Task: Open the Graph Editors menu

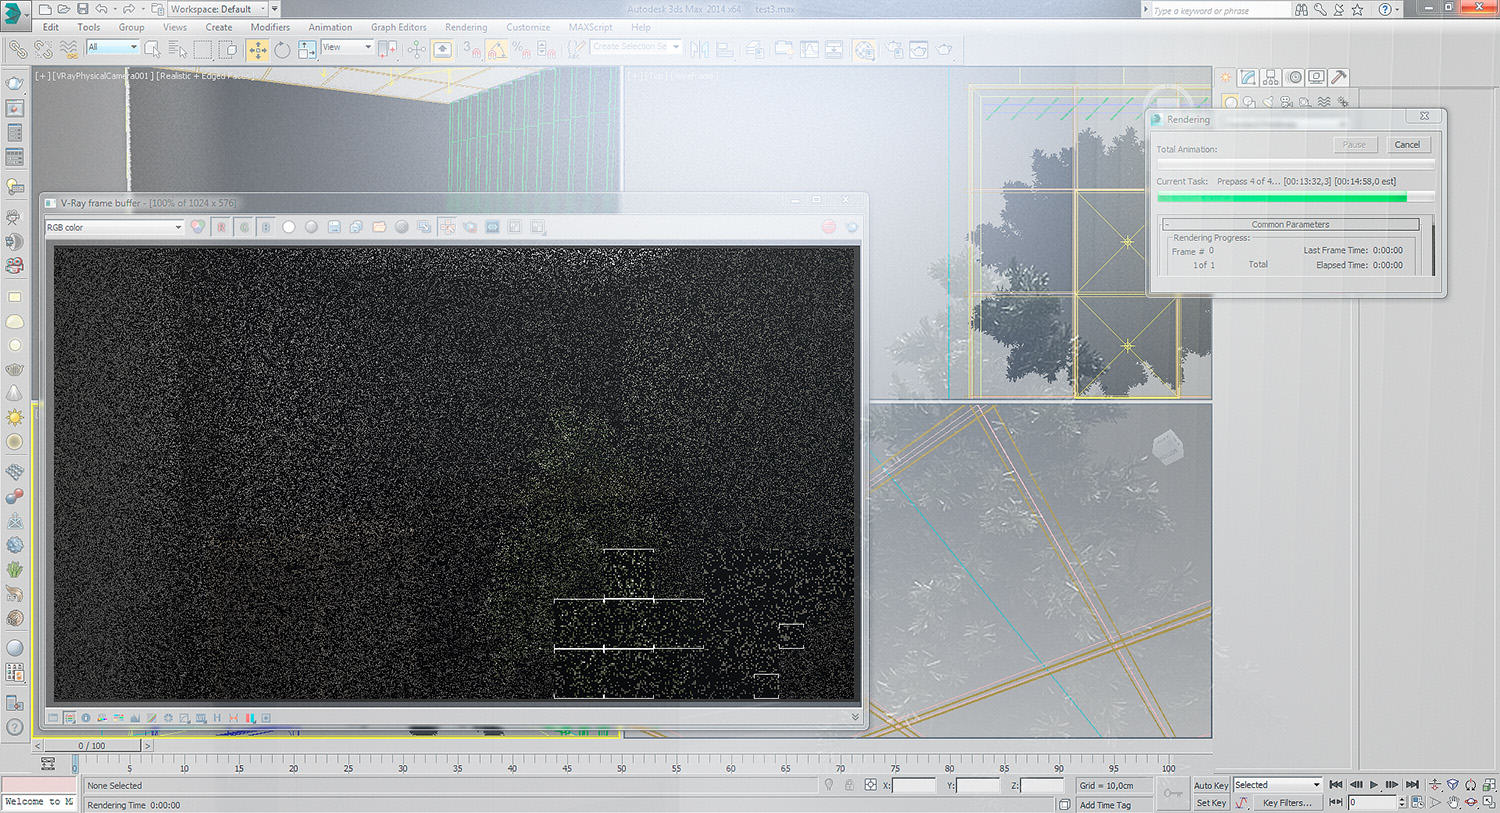Action: pos(399,27)
